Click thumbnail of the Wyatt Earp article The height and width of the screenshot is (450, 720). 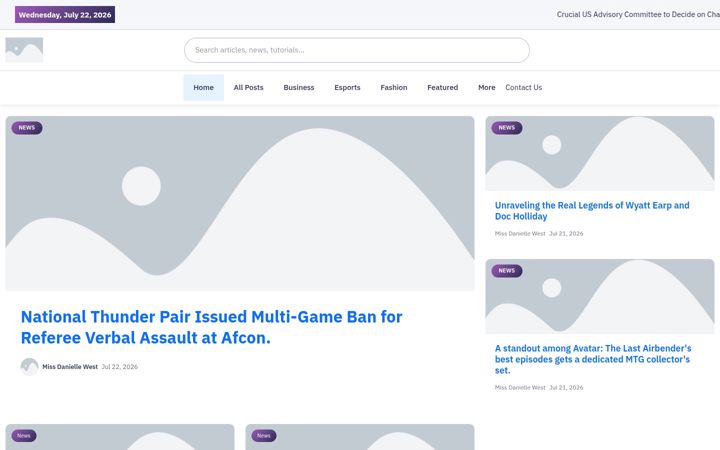(600, 153)
